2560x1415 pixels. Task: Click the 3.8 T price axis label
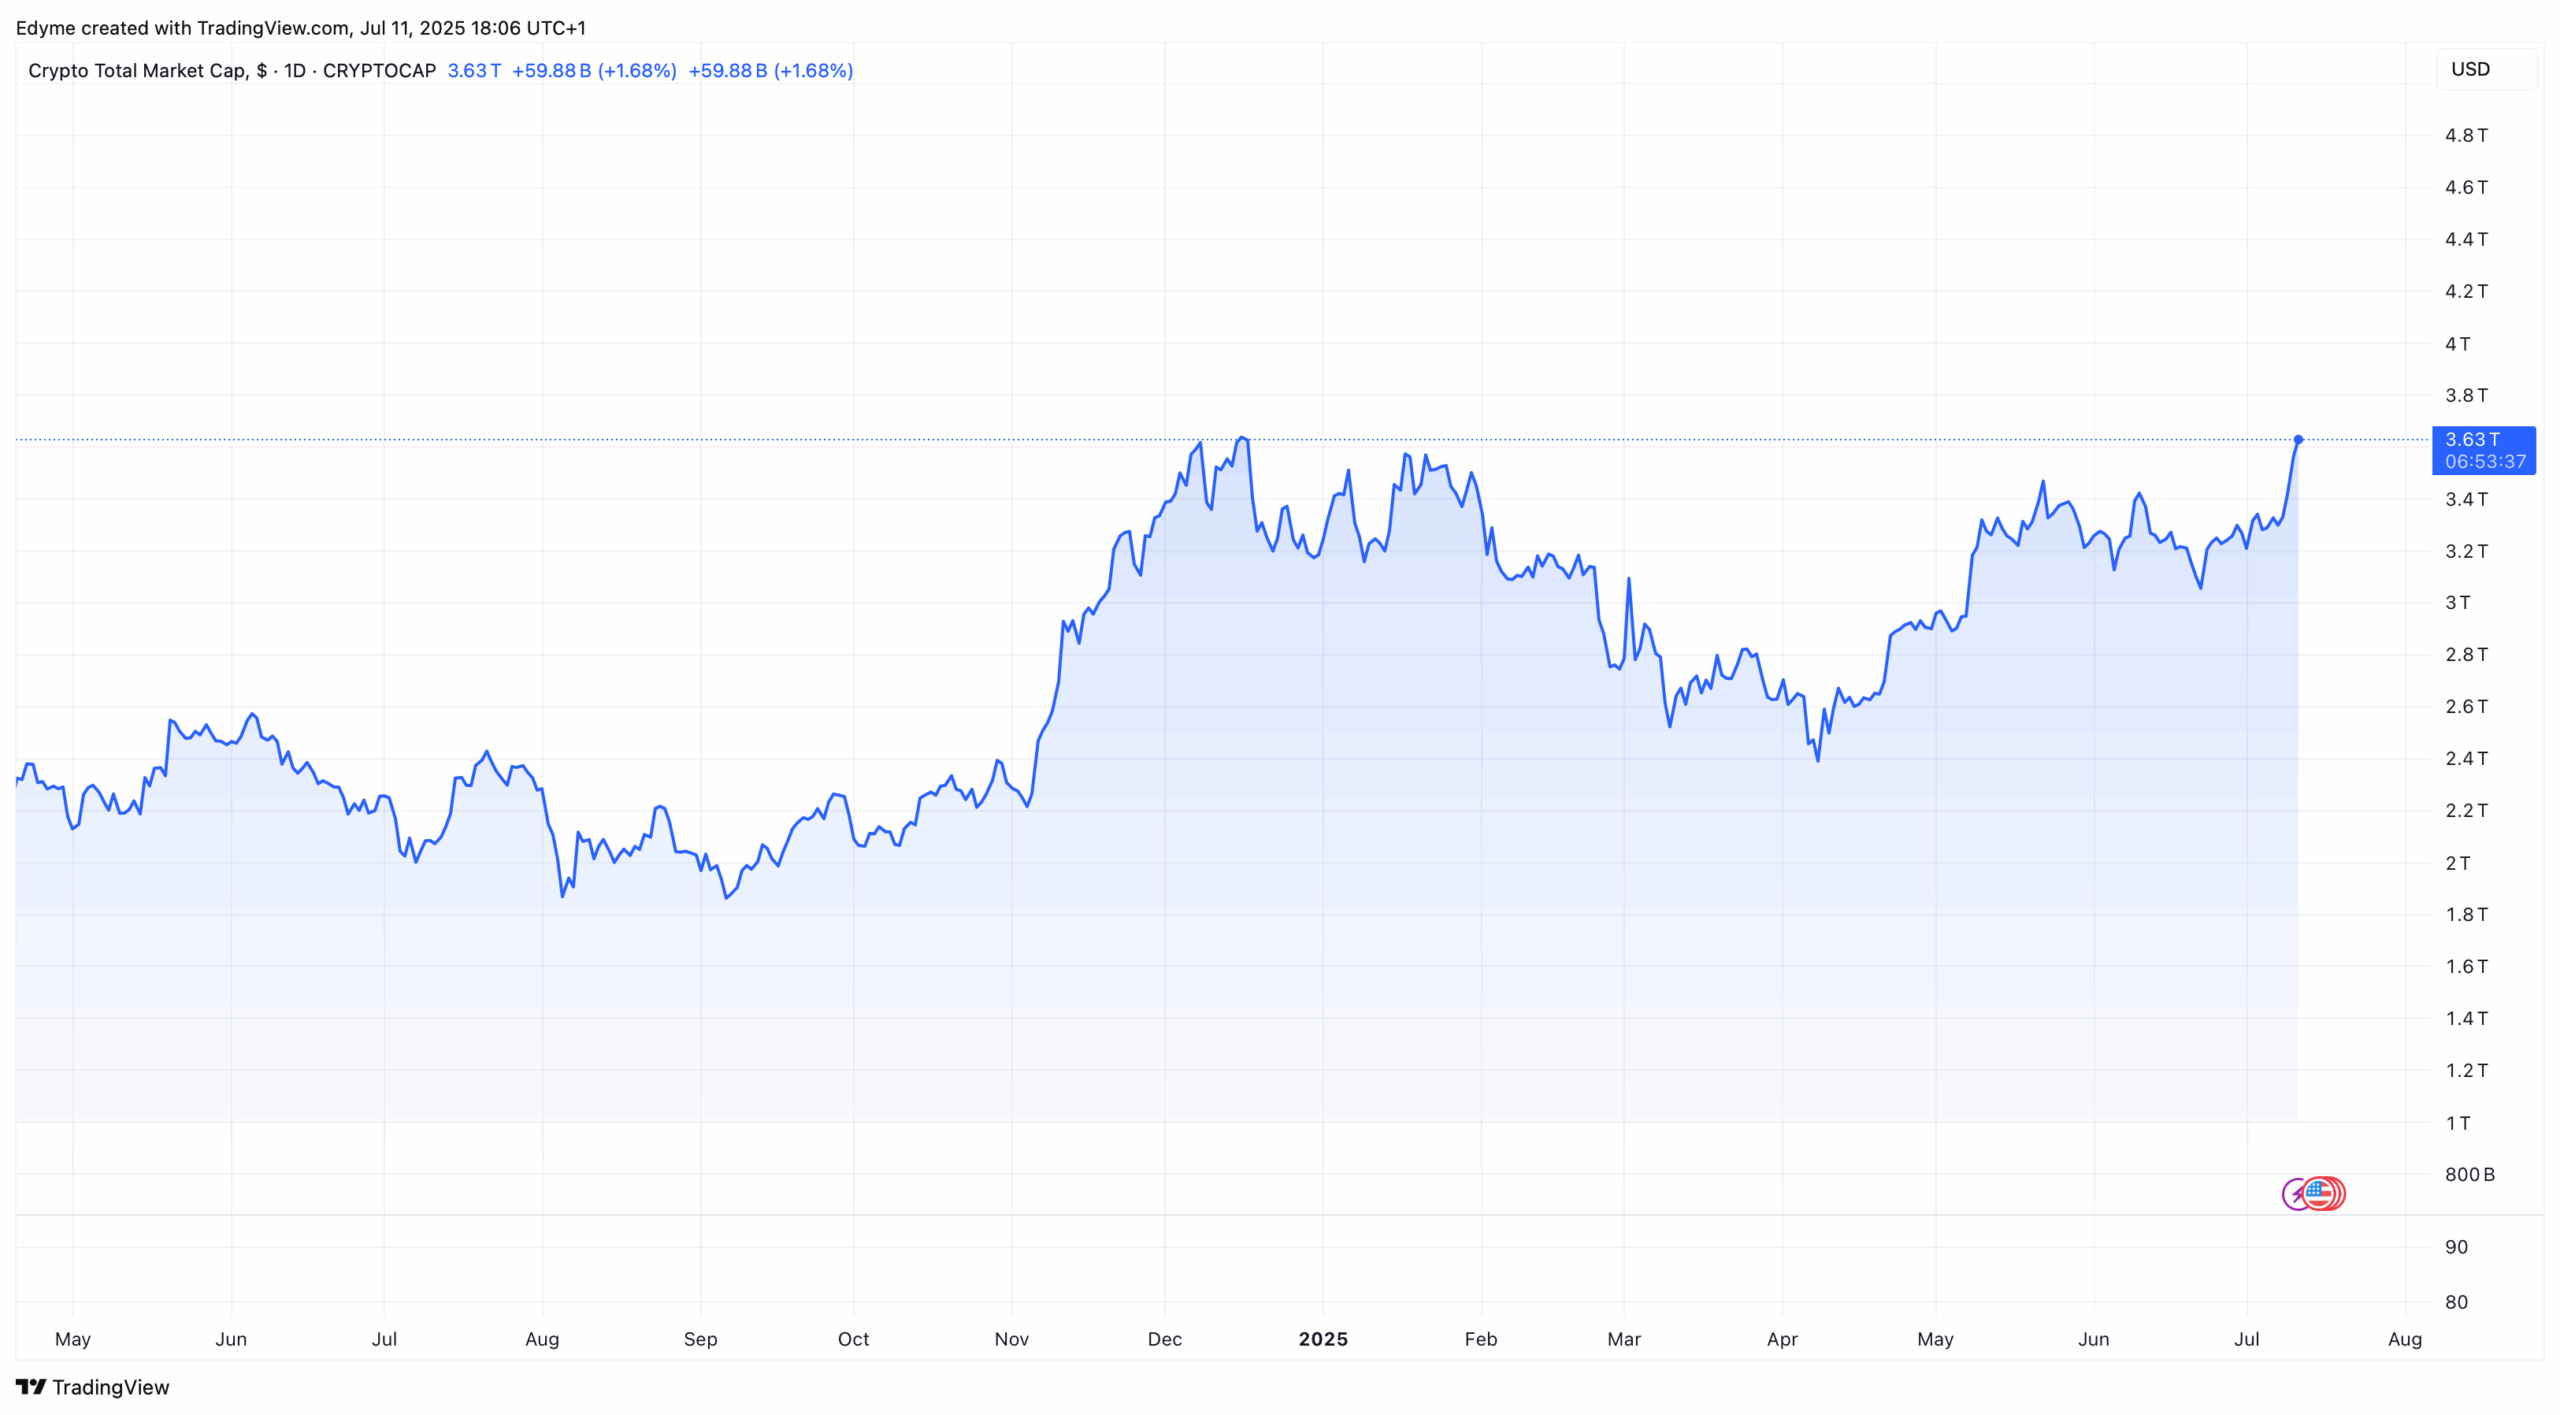[x=2466, y=395]
